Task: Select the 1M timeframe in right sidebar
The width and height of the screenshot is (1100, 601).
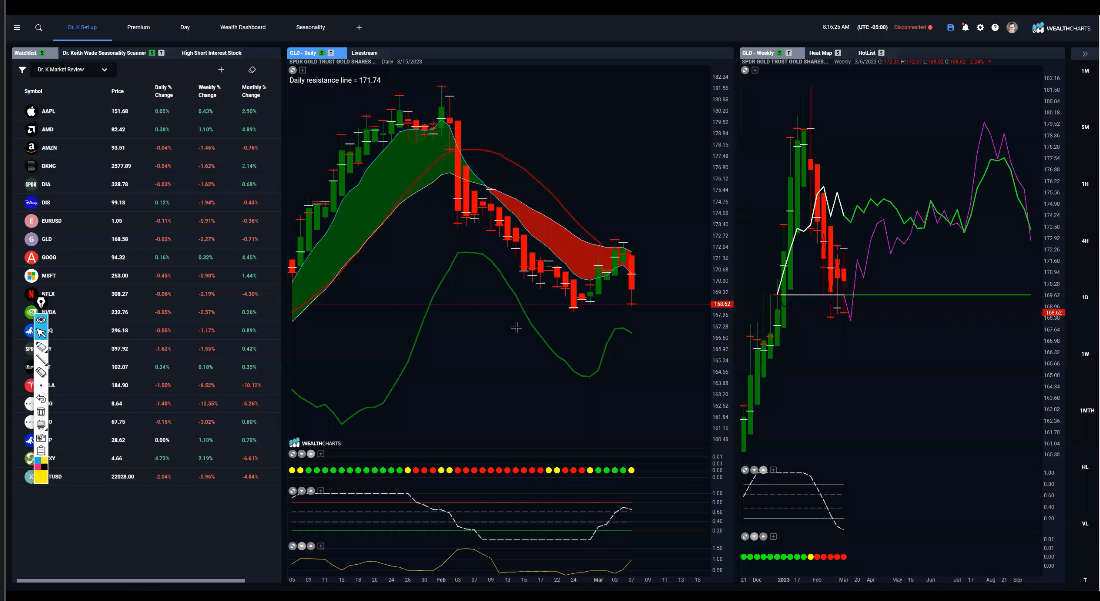Action: pyautogui.click(x=1085, y=71)
